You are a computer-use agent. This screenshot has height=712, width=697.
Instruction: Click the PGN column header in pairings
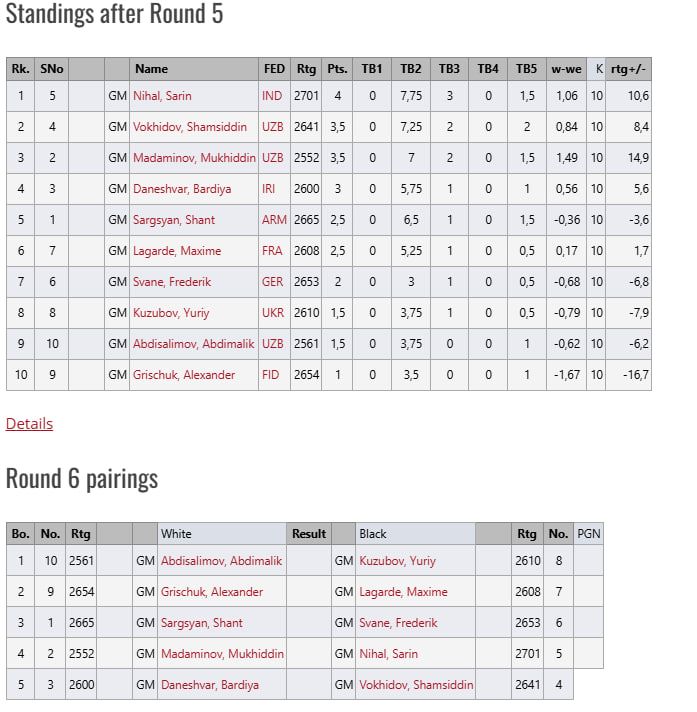[x=589, y=534]
